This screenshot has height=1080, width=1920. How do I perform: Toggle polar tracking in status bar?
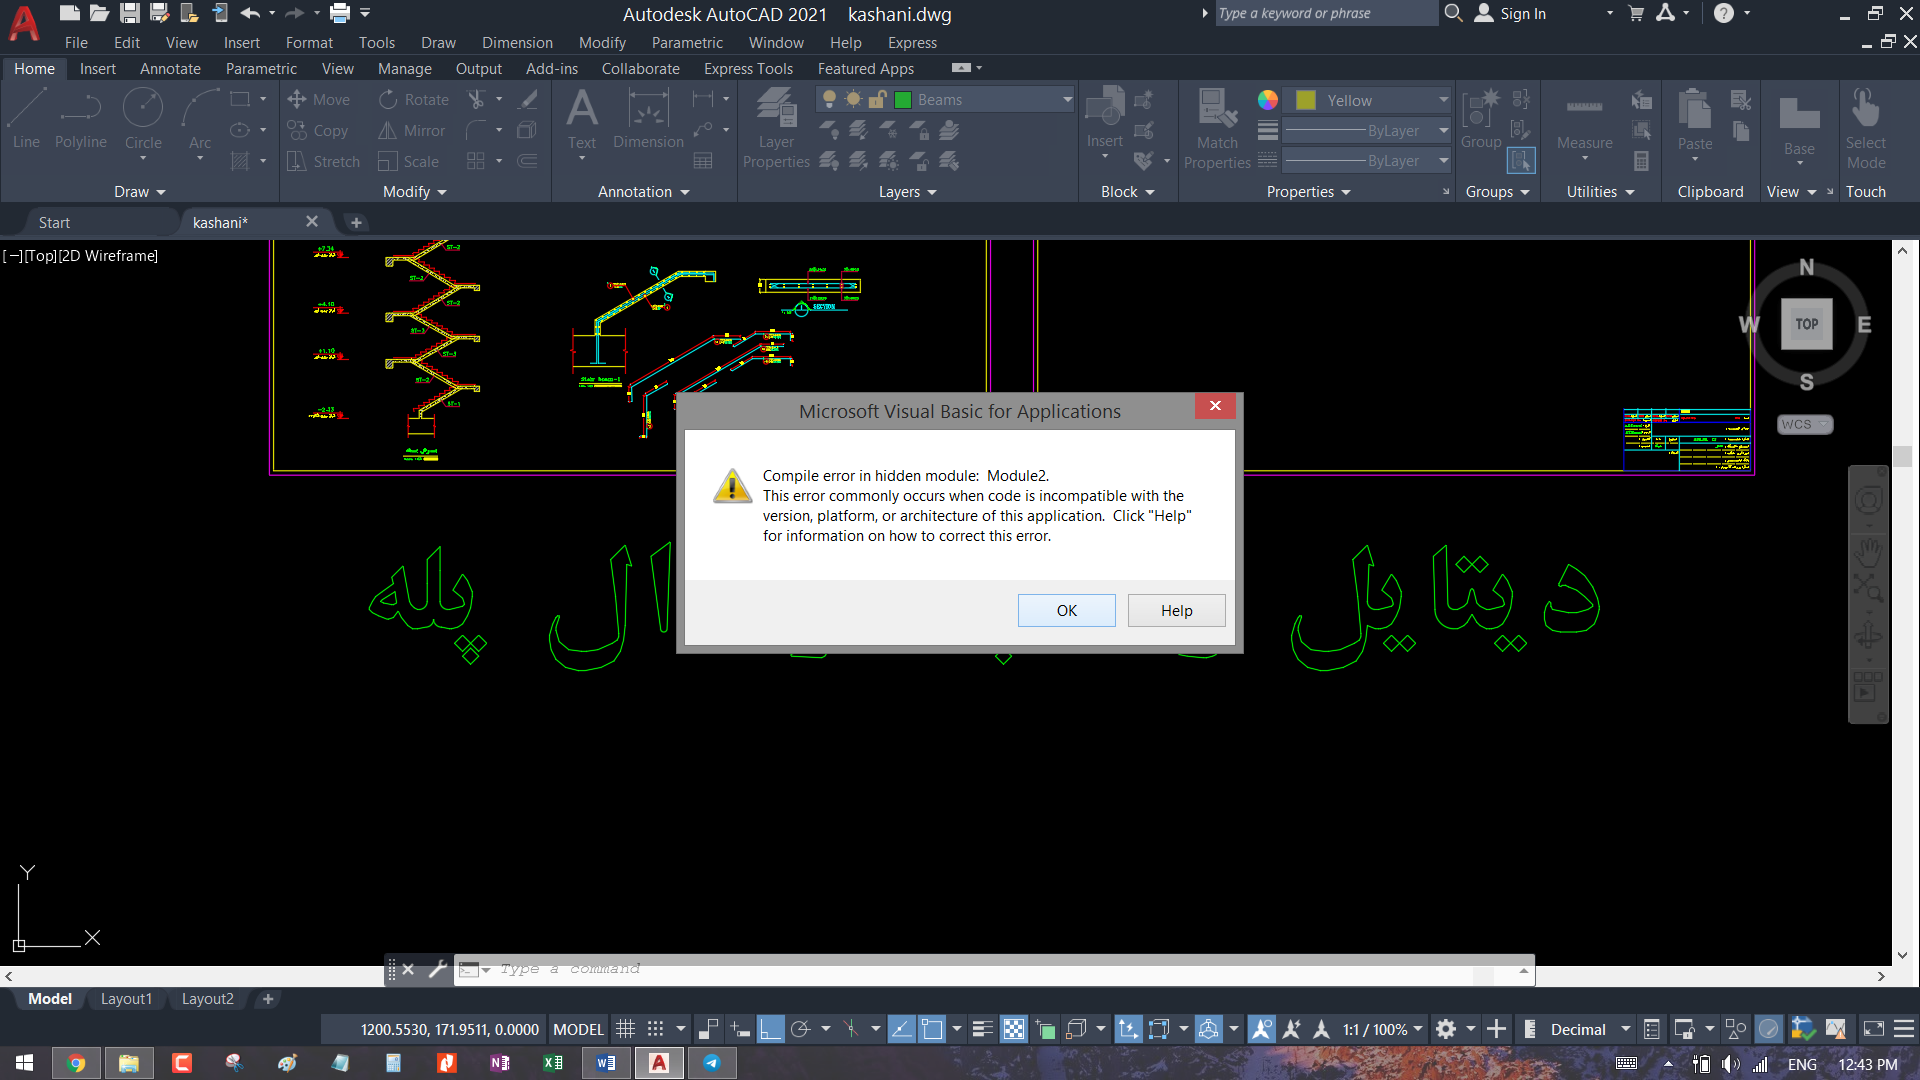point(800,1029)
